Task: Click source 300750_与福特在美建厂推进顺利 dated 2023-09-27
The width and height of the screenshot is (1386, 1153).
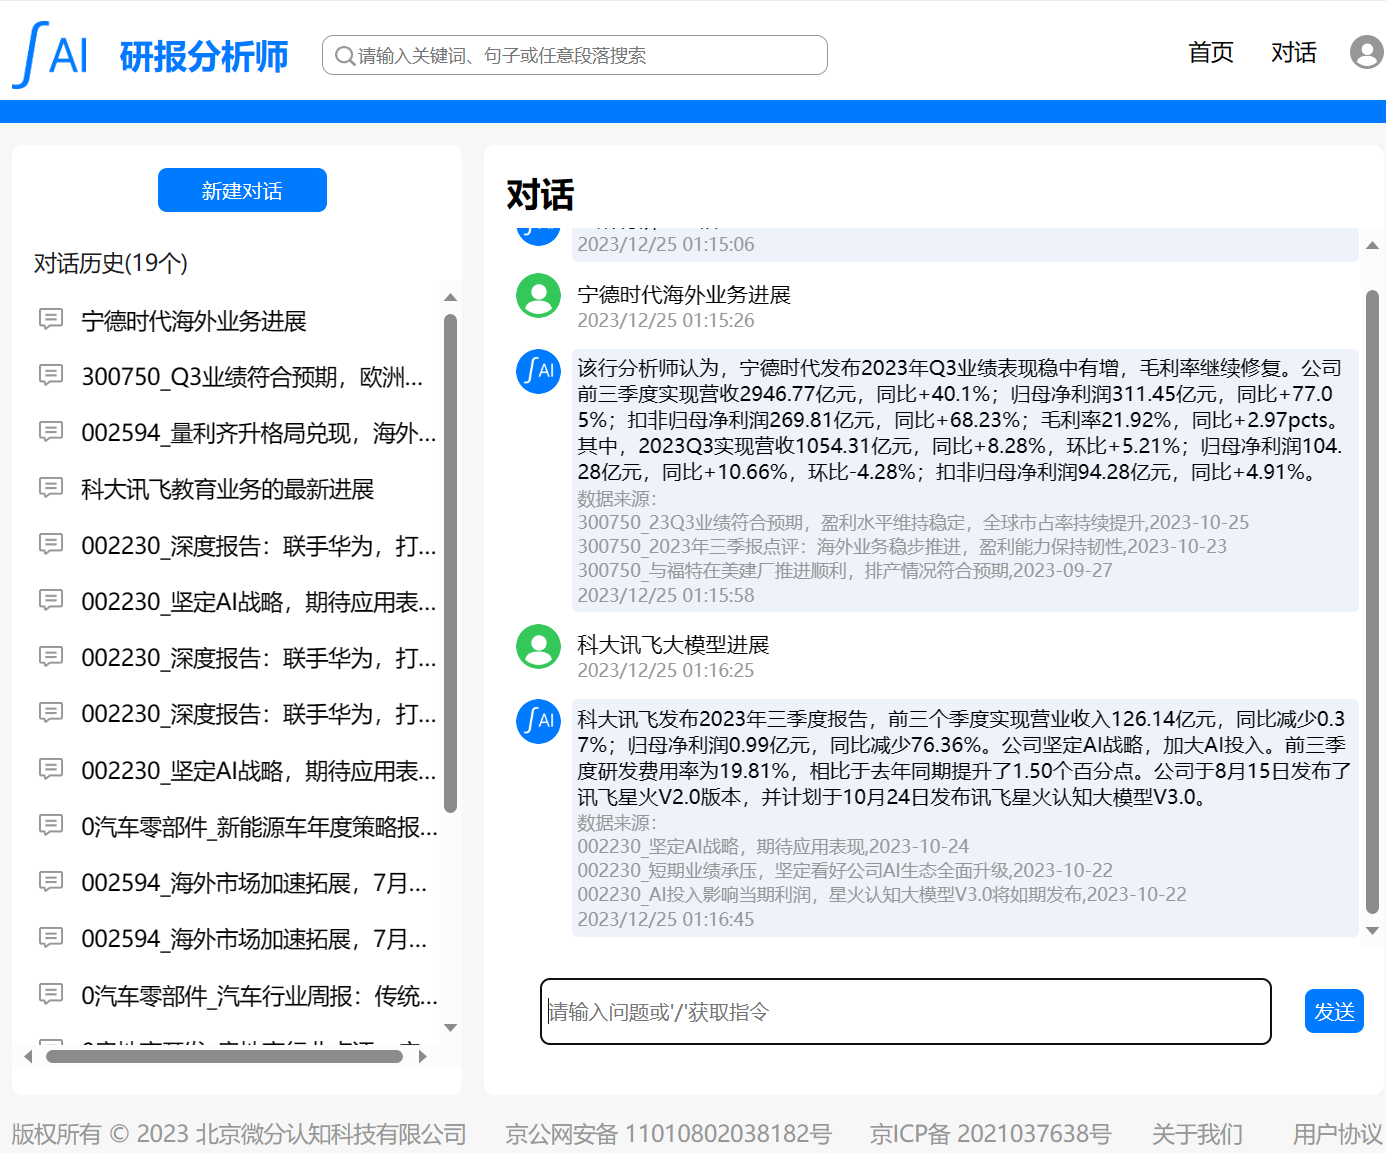Action: pos(845,570)
